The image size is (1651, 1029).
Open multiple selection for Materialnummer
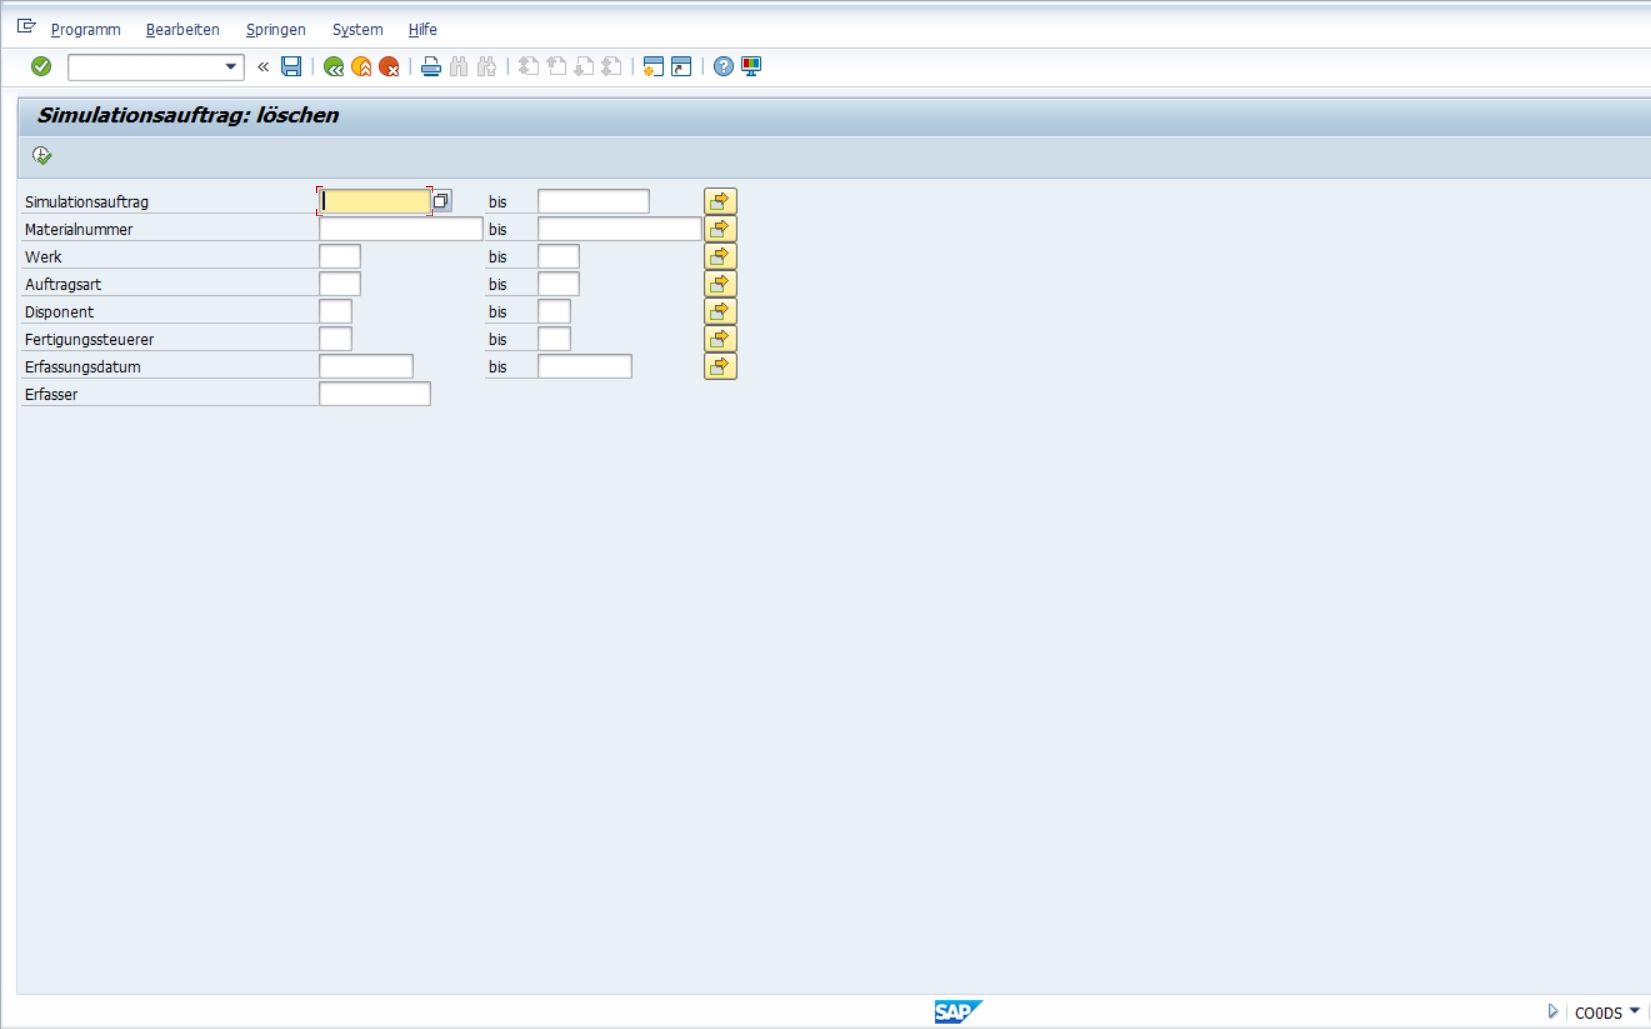pos(720,229)
